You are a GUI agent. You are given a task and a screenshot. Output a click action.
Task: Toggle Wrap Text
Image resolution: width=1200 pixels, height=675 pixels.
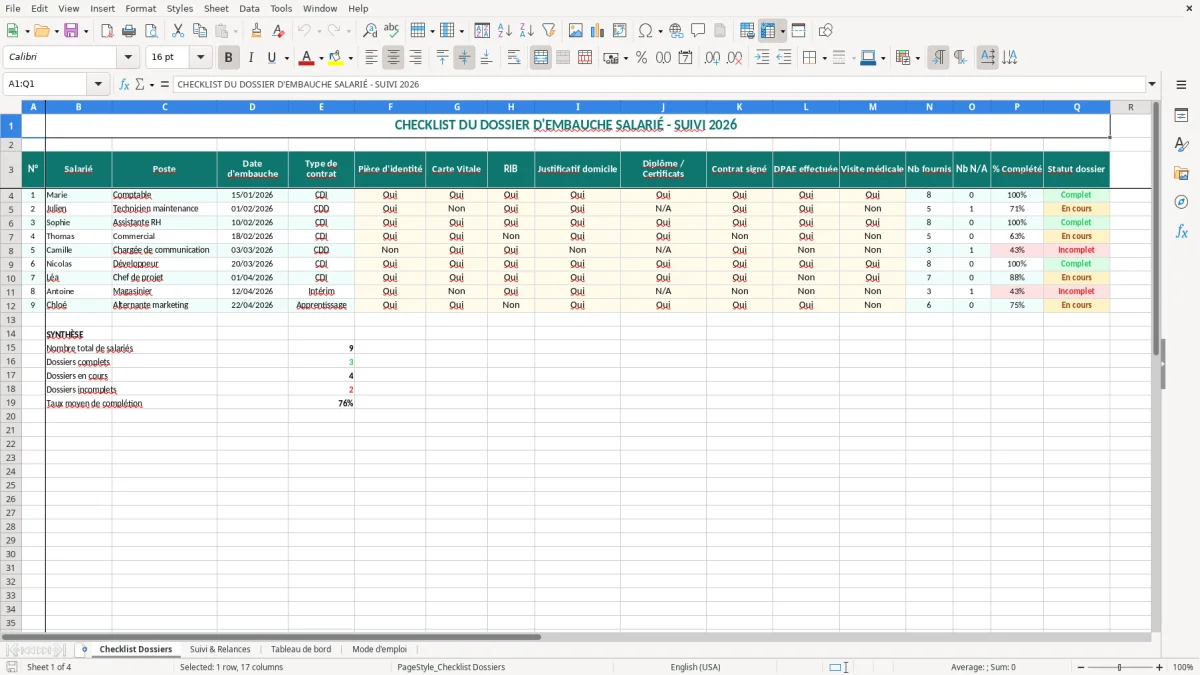514,58
